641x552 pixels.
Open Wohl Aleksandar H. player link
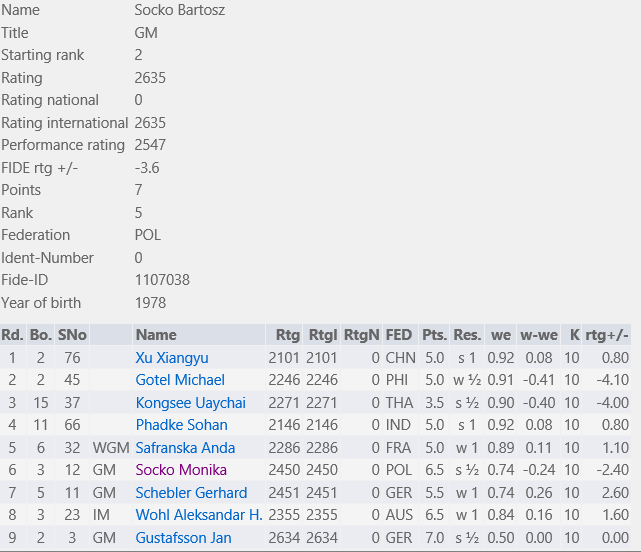(x=199, y=515)
